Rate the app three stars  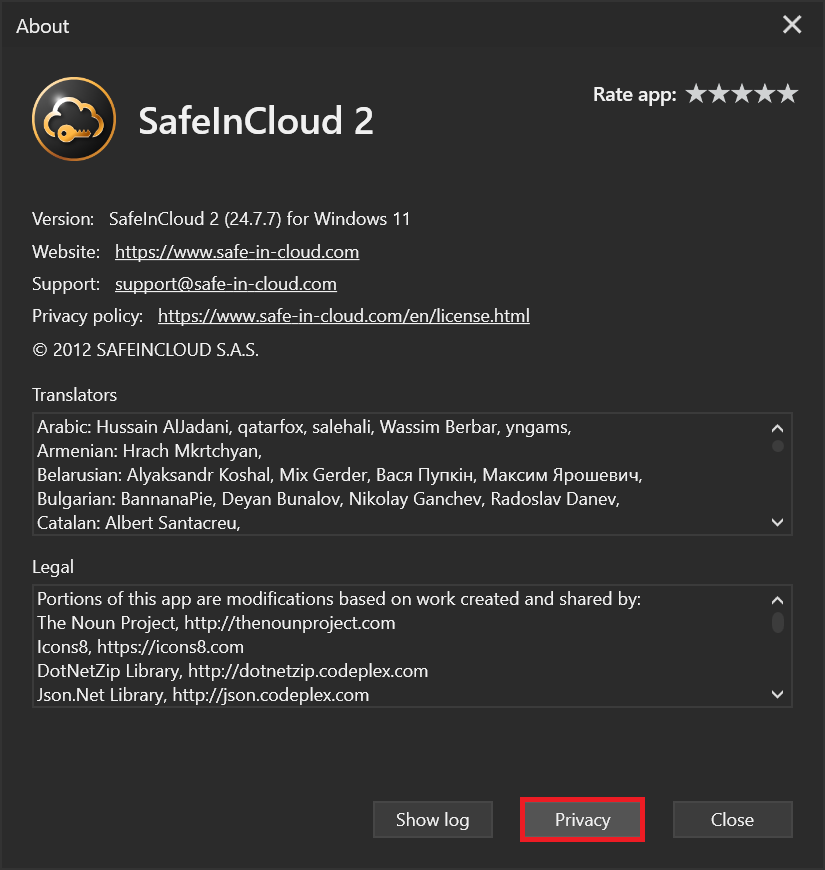pos(742,94)
